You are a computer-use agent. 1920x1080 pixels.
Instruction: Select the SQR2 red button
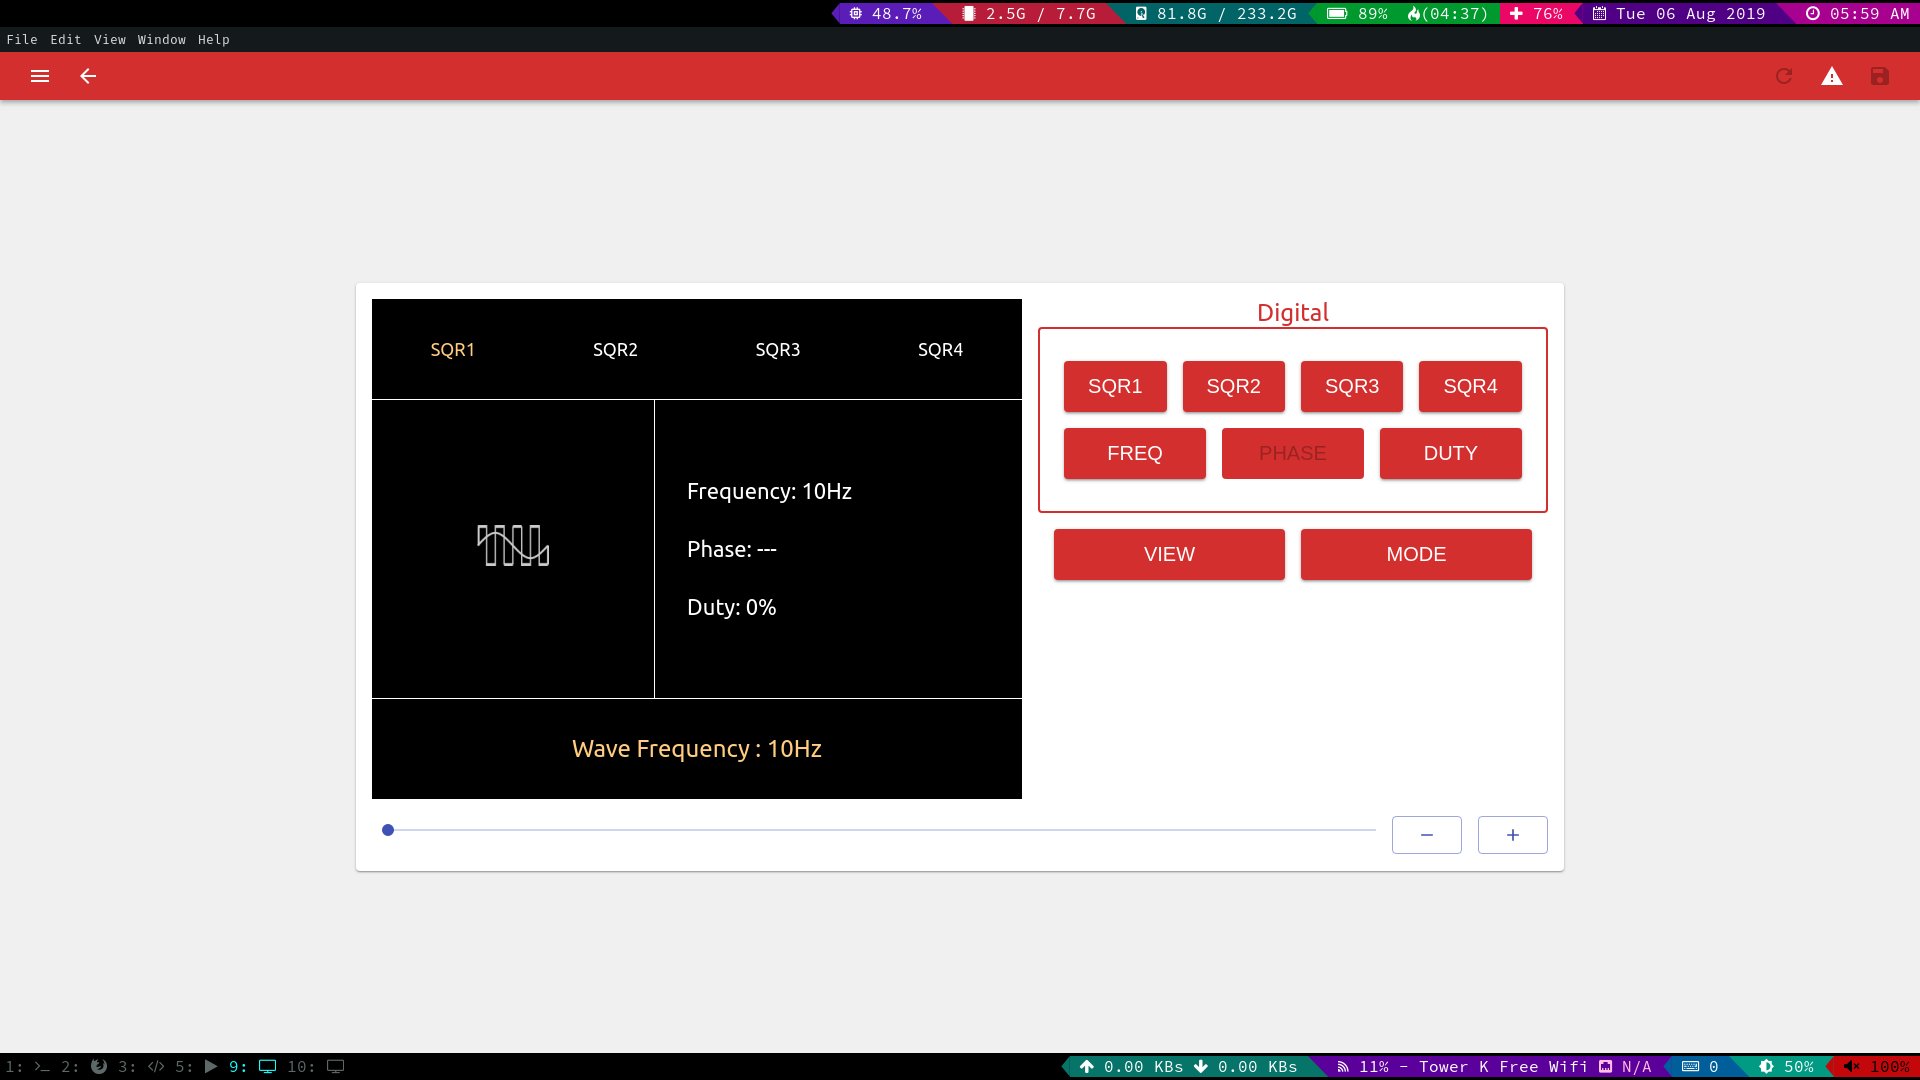[x=1233, y=386]
